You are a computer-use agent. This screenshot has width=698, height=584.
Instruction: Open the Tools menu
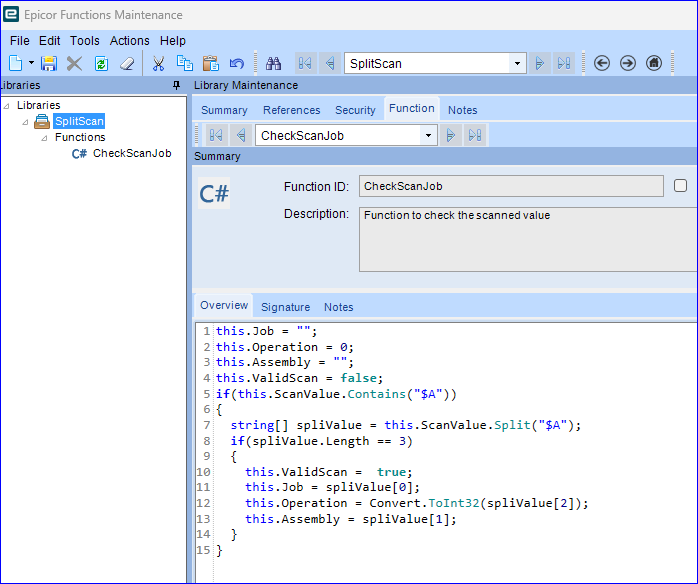pos(84,41)
